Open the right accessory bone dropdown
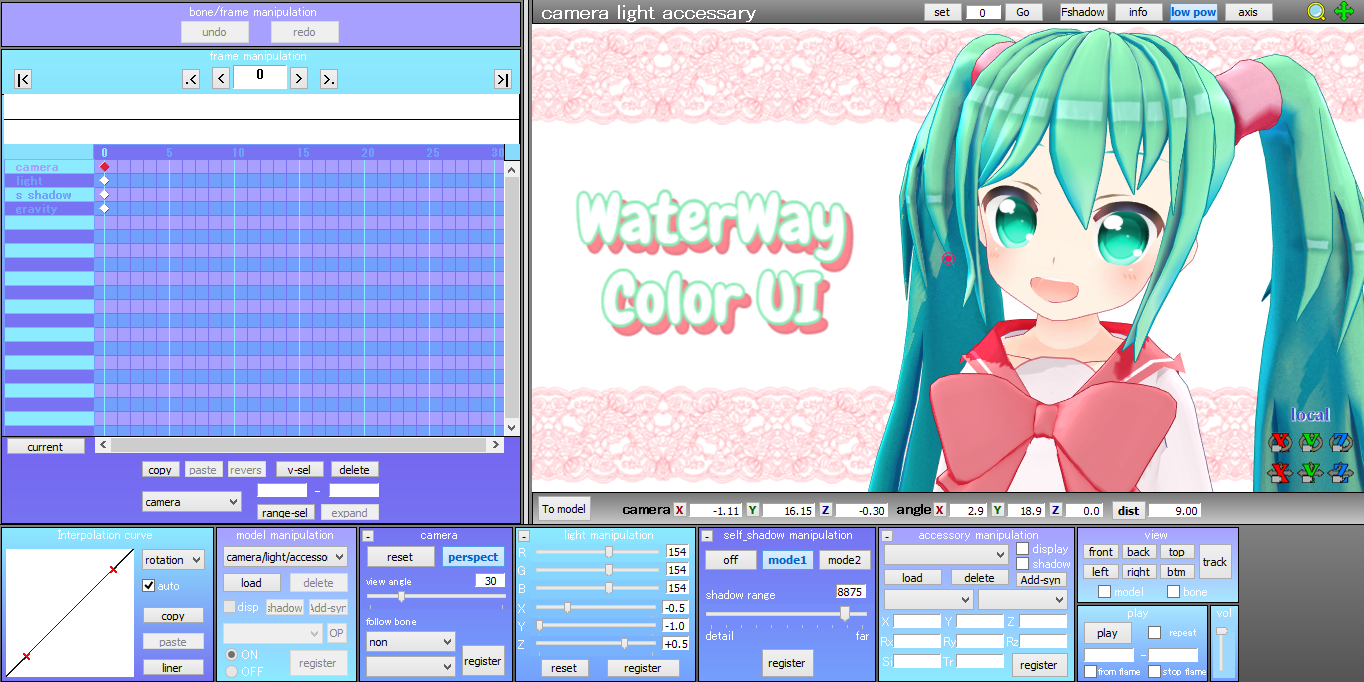This screenshot has height=682, width=1364. pos(1023,600)
